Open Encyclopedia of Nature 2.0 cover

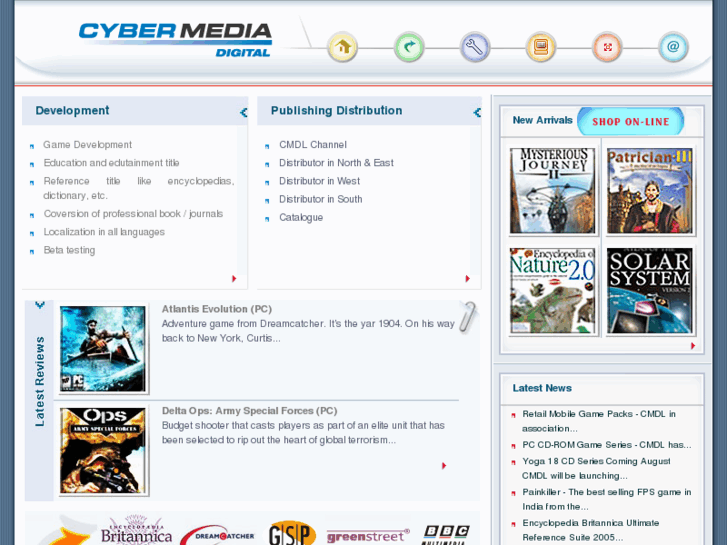click(x=552, y=290)
